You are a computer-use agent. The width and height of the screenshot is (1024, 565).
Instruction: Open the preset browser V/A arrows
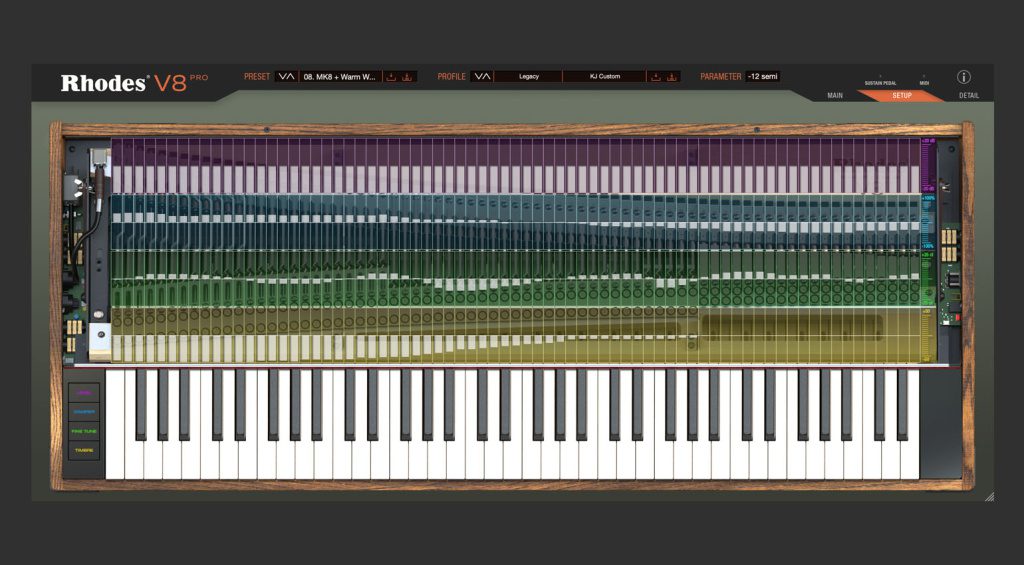coord(286,76)
